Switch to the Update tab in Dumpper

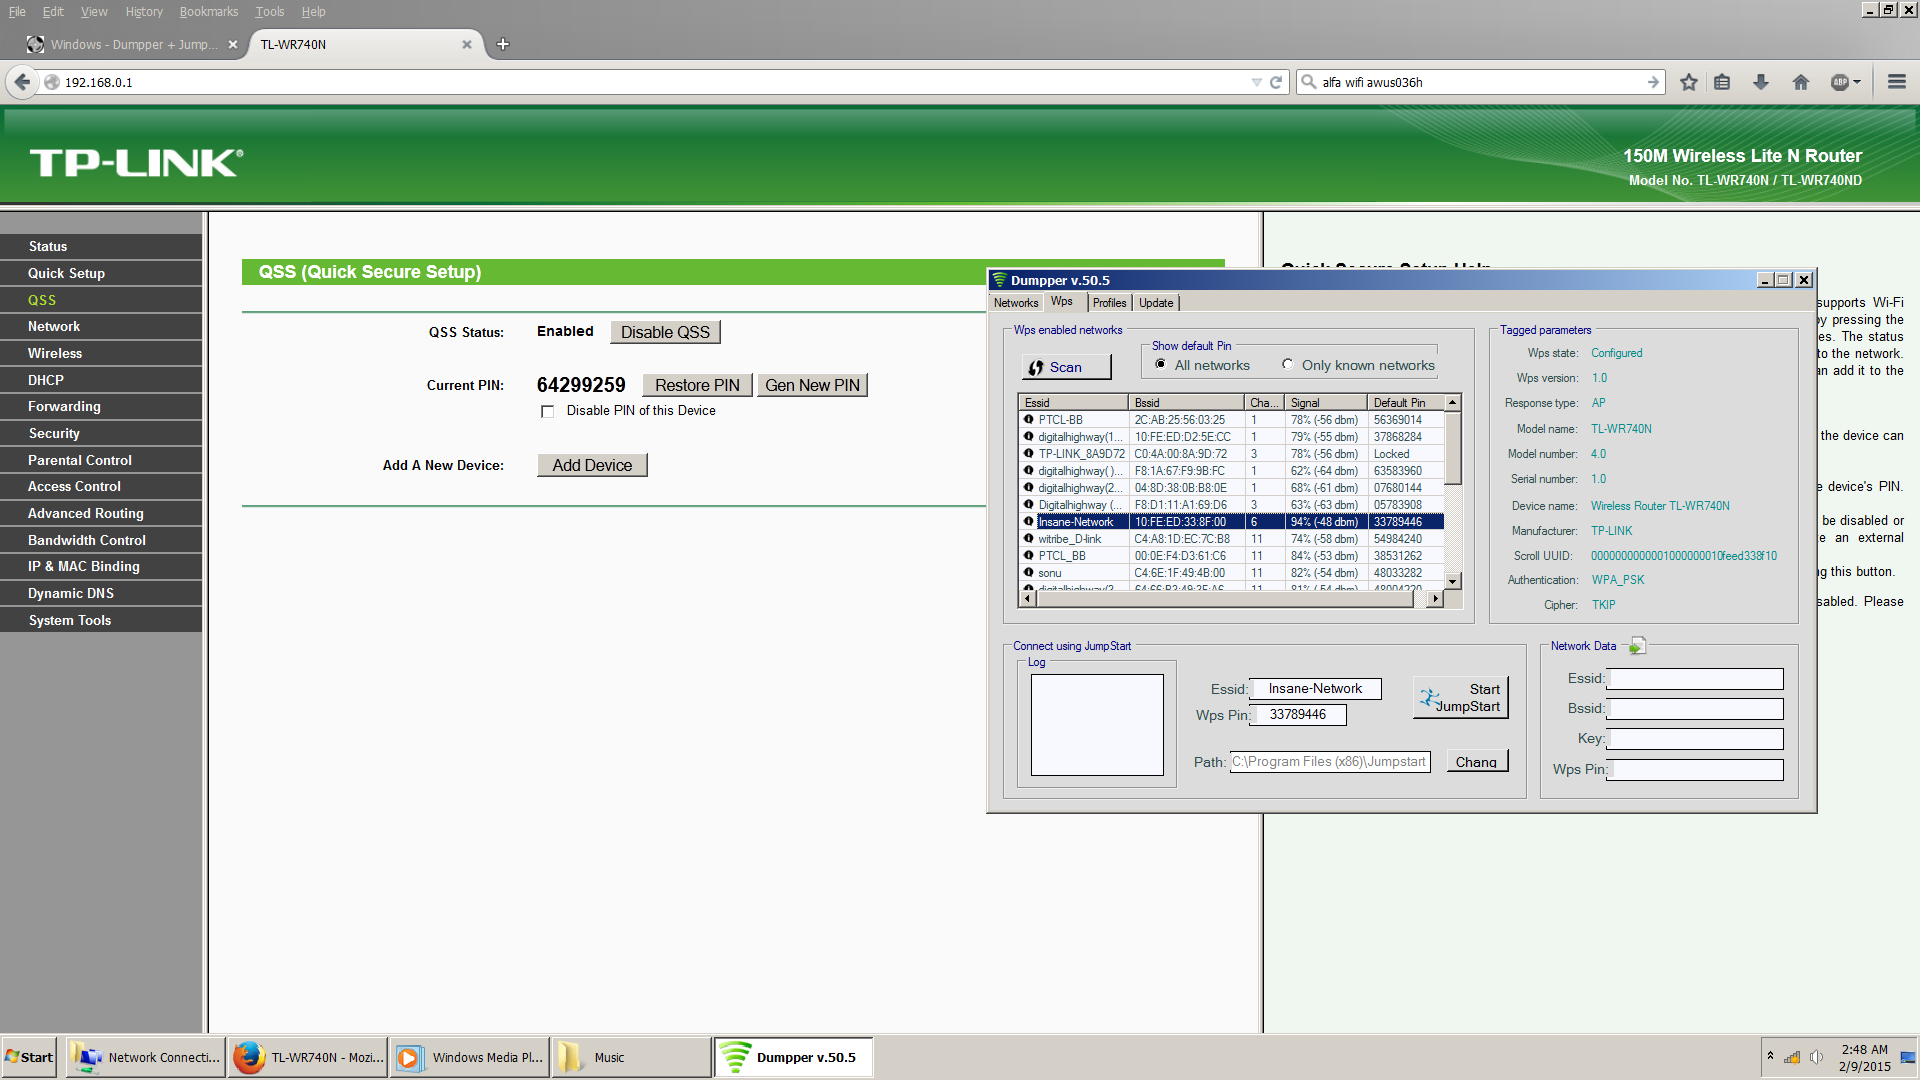pos(1156,303)
